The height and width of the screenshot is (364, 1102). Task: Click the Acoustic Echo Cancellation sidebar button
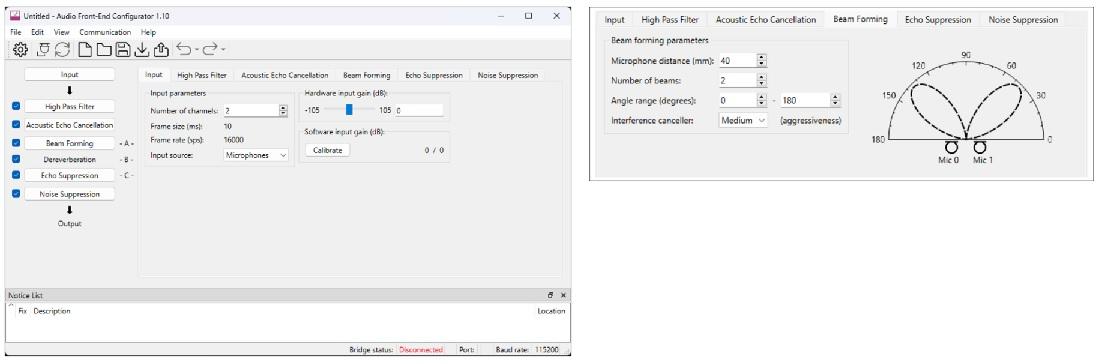coord(70,125)
